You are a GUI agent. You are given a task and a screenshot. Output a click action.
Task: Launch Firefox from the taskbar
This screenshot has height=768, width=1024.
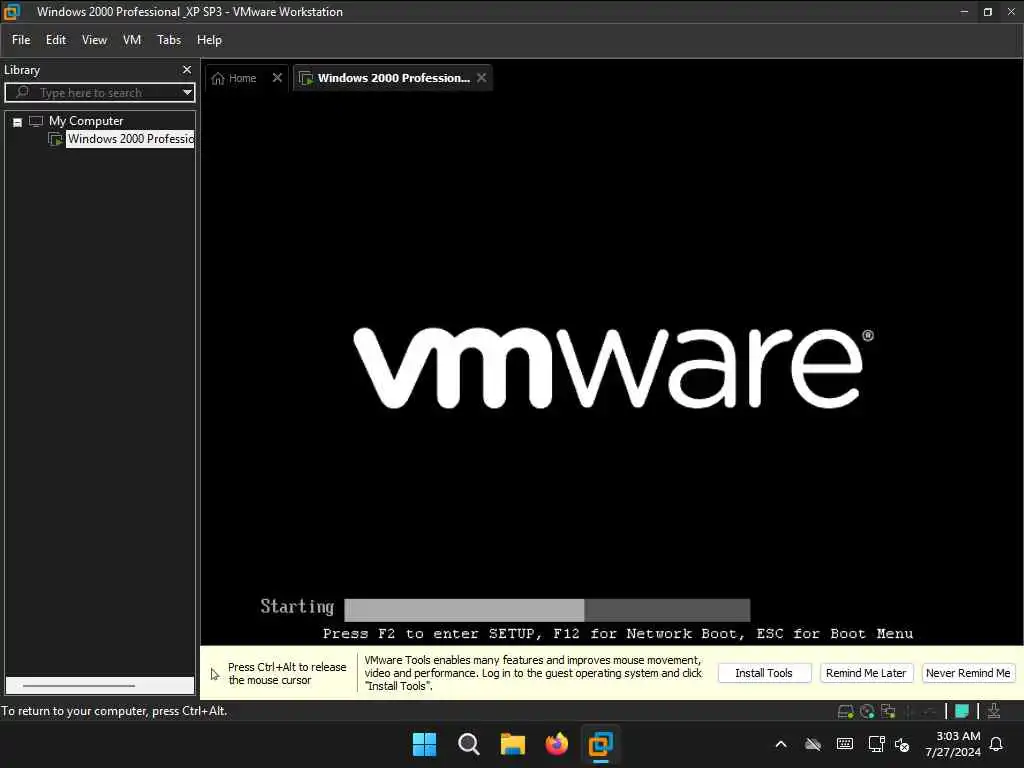click(x=556, y=744)
